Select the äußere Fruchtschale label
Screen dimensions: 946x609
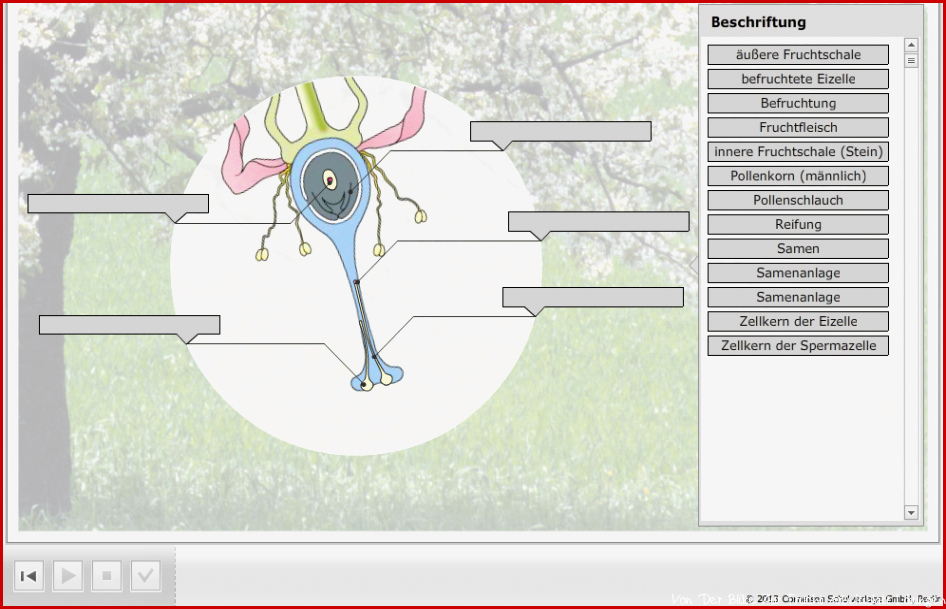click(798, 54)
